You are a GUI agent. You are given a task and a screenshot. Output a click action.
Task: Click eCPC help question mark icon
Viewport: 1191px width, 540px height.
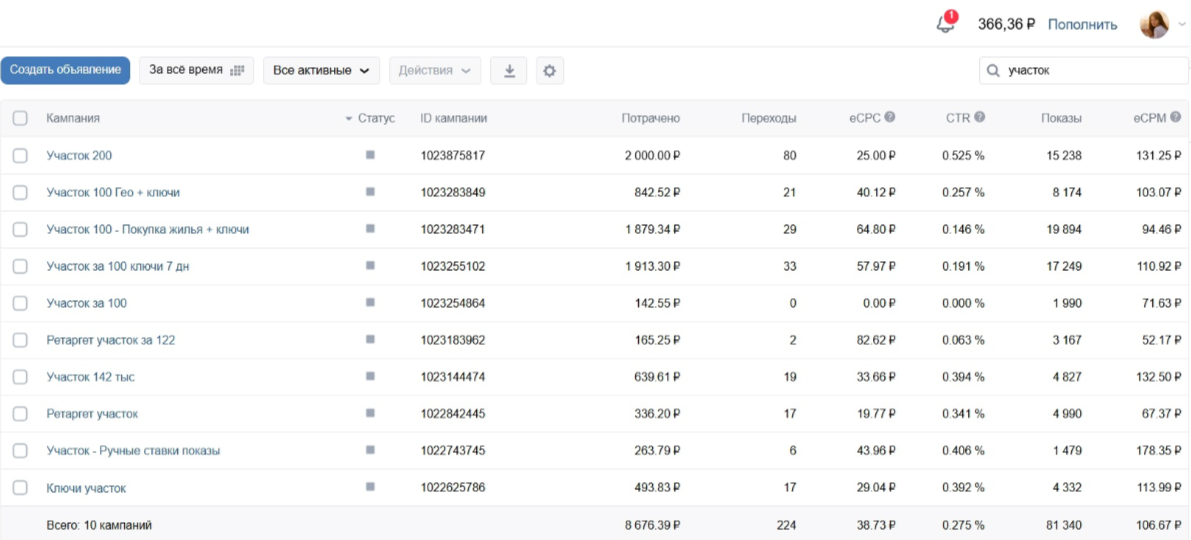[890, 117]
